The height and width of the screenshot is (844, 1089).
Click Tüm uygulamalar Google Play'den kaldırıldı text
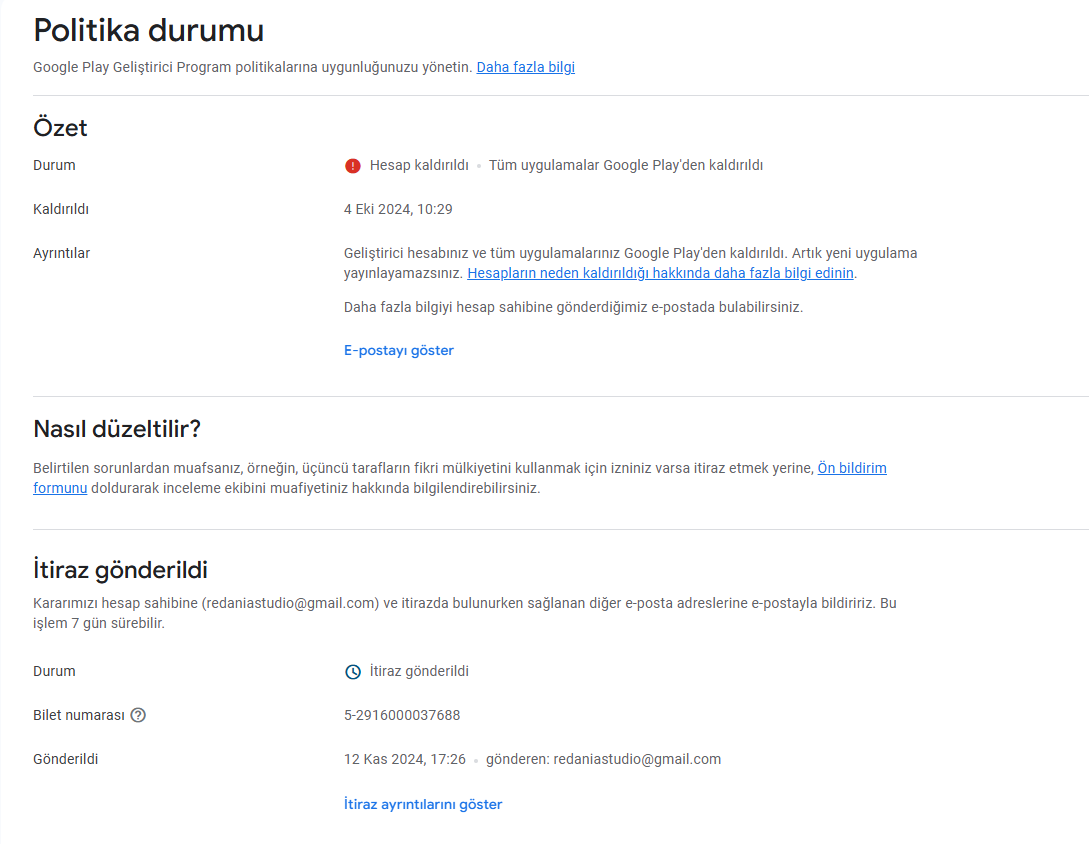click(x=626, y=165)
